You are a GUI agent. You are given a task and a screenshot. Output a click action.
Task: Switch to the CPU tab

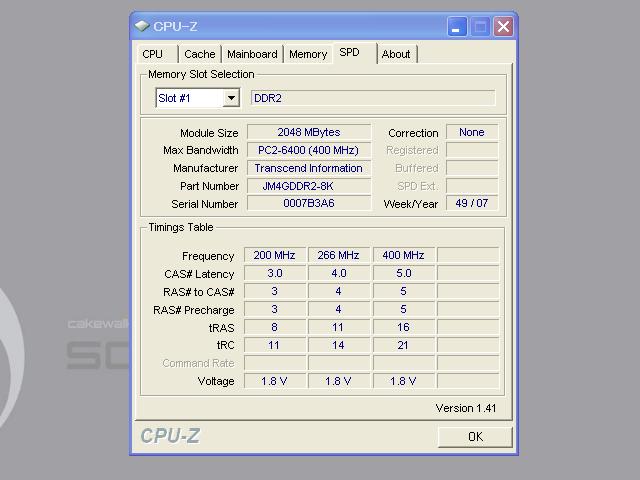157,54
